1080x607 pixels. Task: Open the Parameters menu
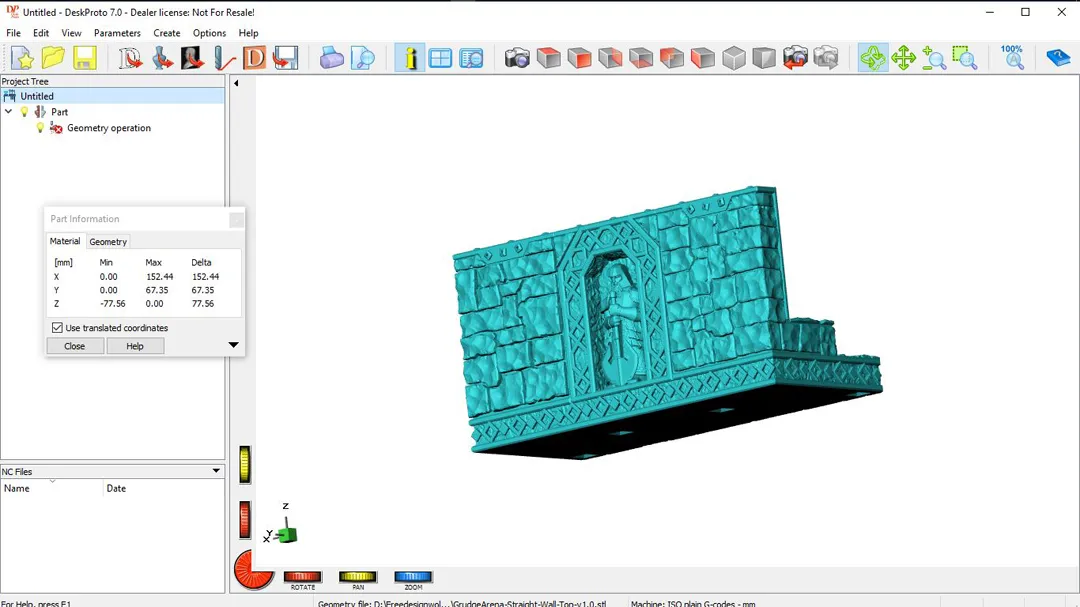(x=117, y=33)
